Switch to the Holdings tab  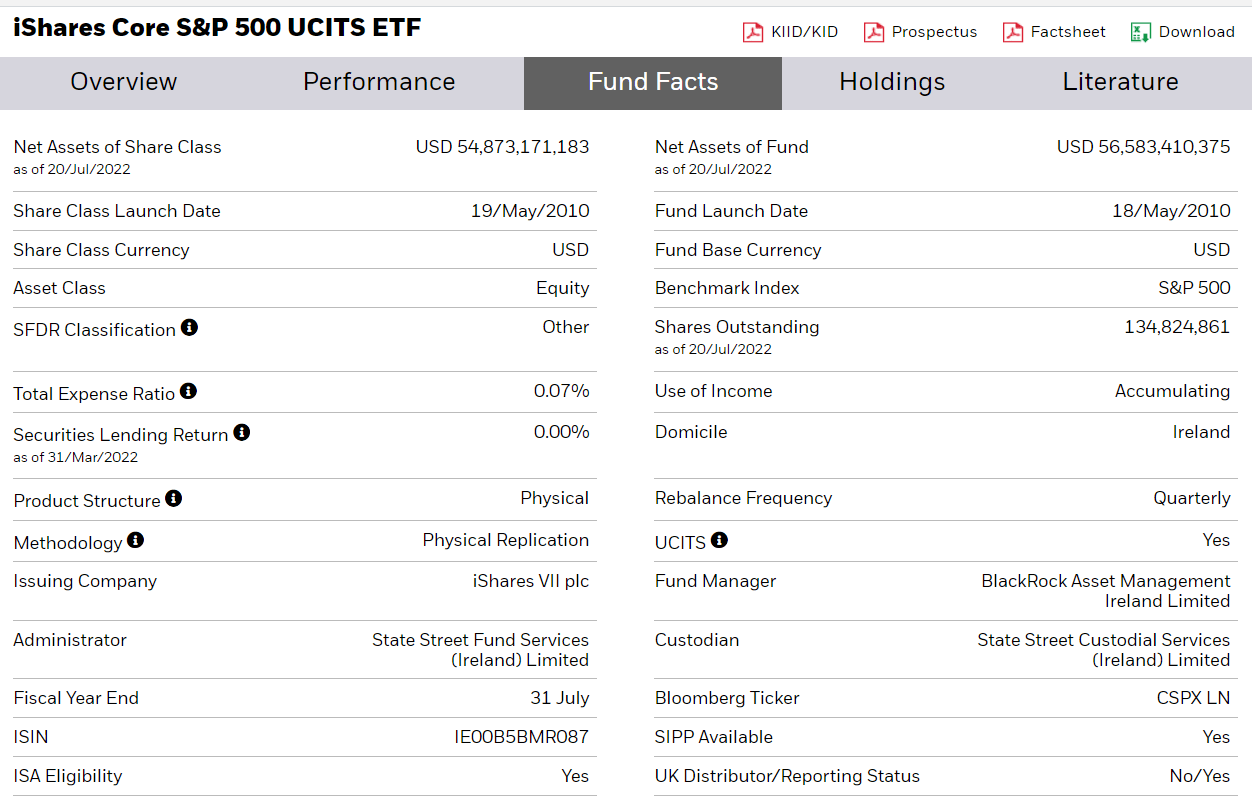point(892,83)
